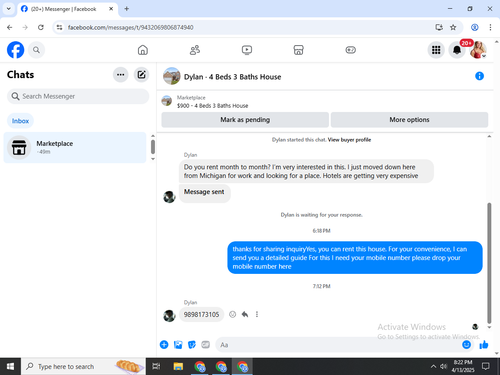500x375 pixels.
Task: Open the volume control in system tray
Action: pyautogui.click(x=443, y=366)
